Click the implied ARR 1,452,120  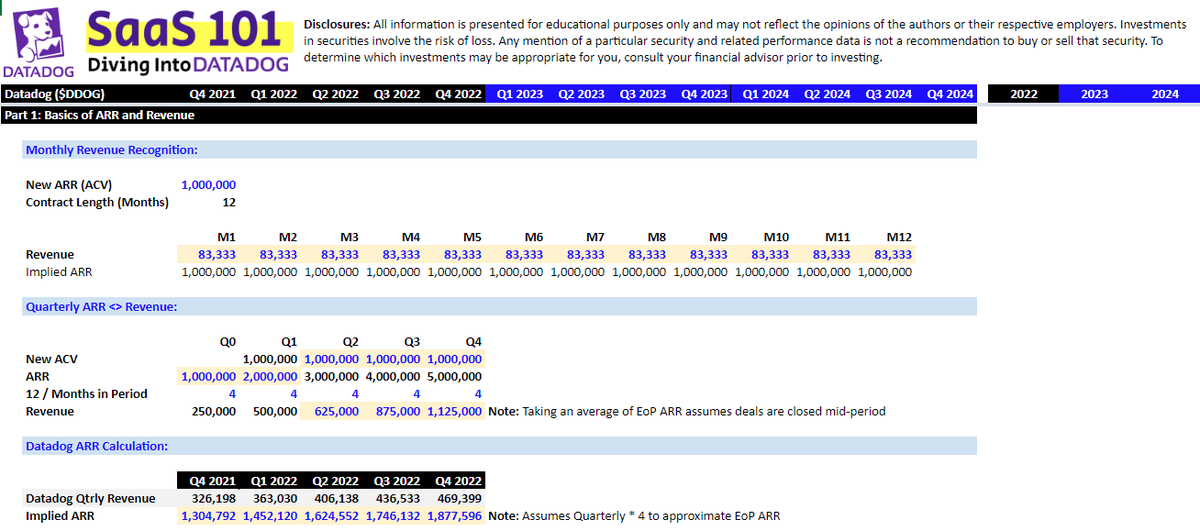tap(270, 516)
